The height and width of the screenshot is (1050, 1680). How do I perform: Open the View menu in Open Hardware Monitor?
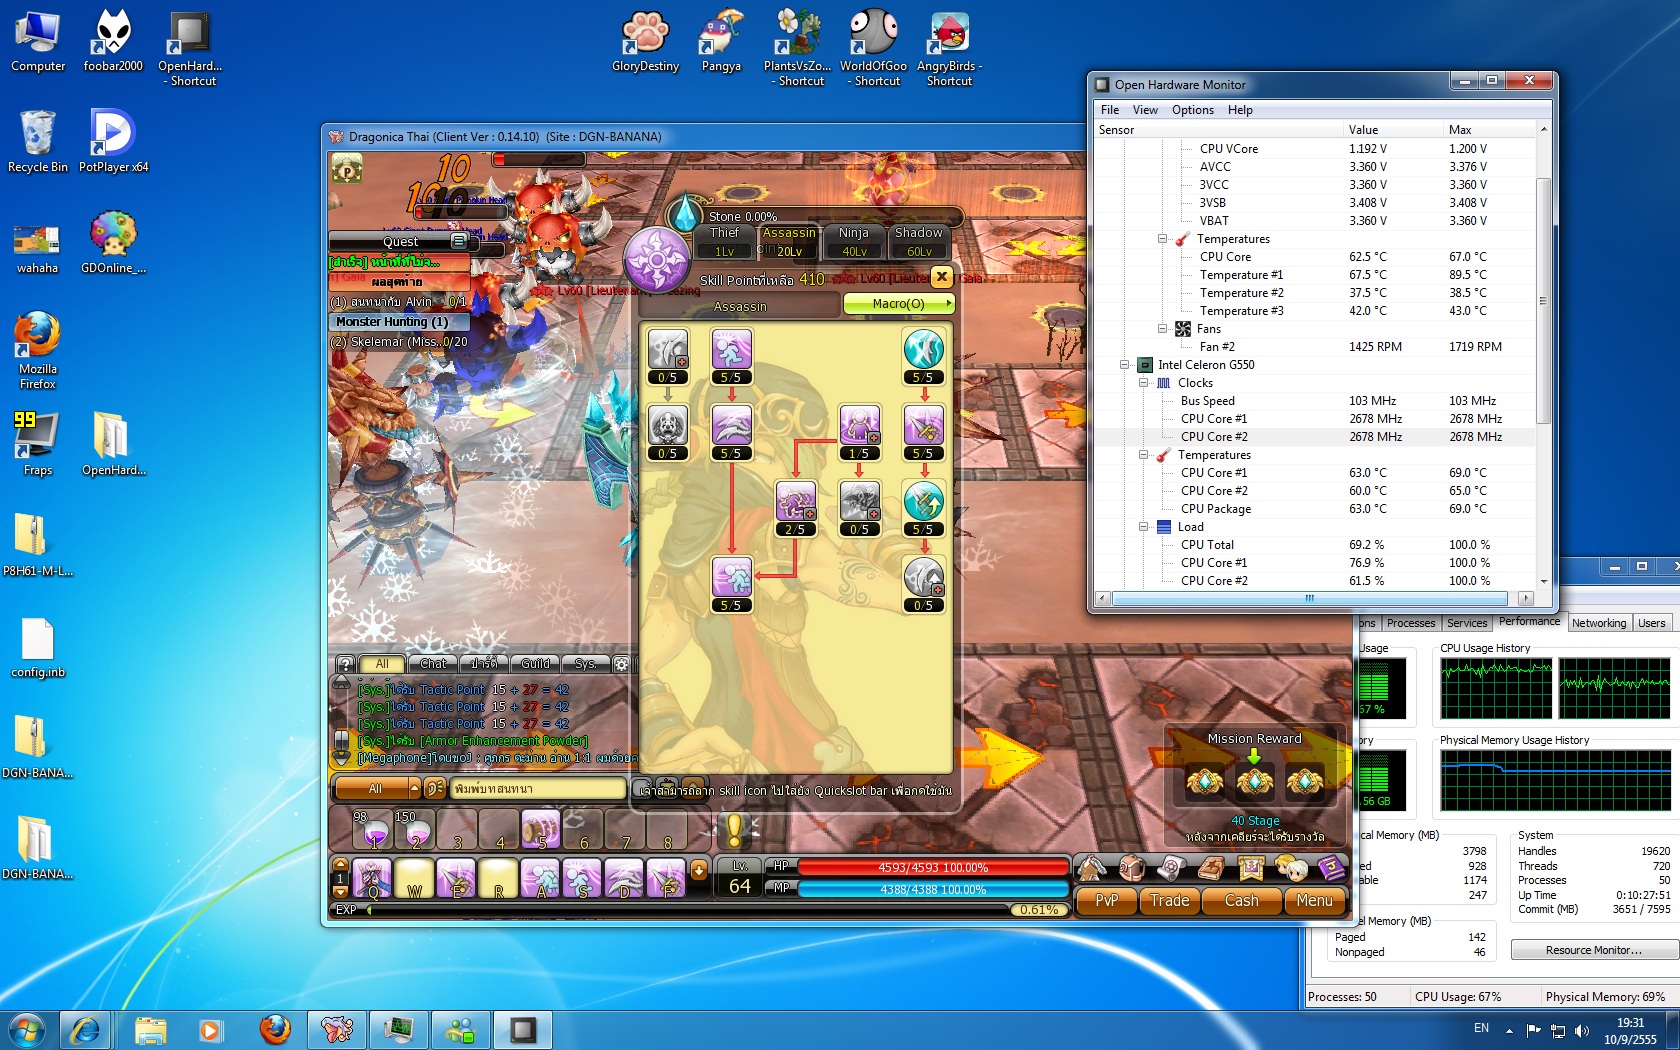tap(1145, 110)
